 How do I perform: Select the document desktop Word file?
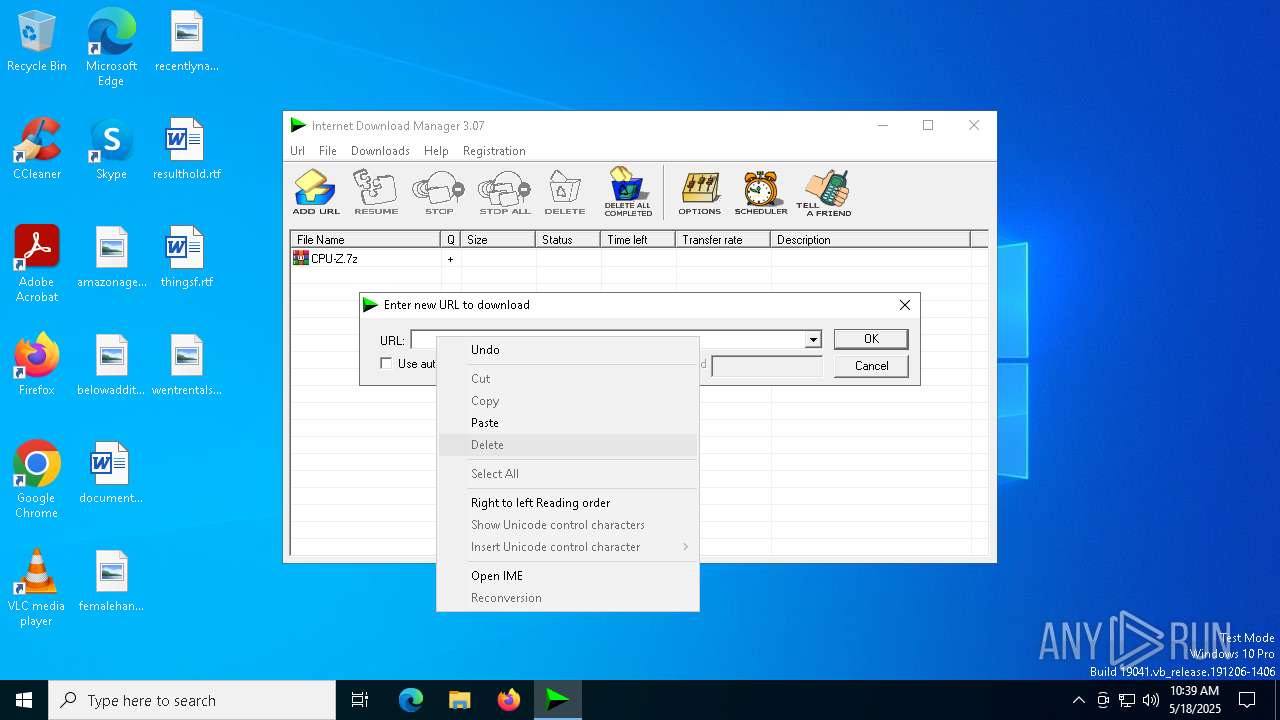click(111, 473)
